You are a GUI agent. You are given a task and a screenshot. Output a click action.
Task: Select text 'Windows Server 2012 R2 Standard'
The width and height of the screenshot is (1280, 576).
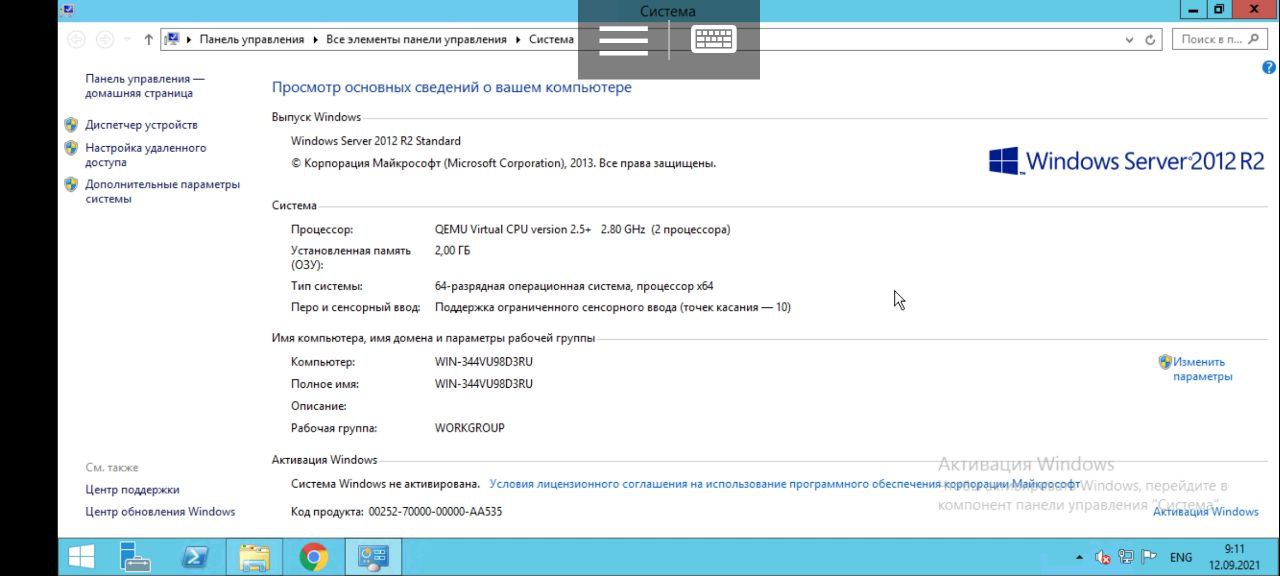(376, 141)
